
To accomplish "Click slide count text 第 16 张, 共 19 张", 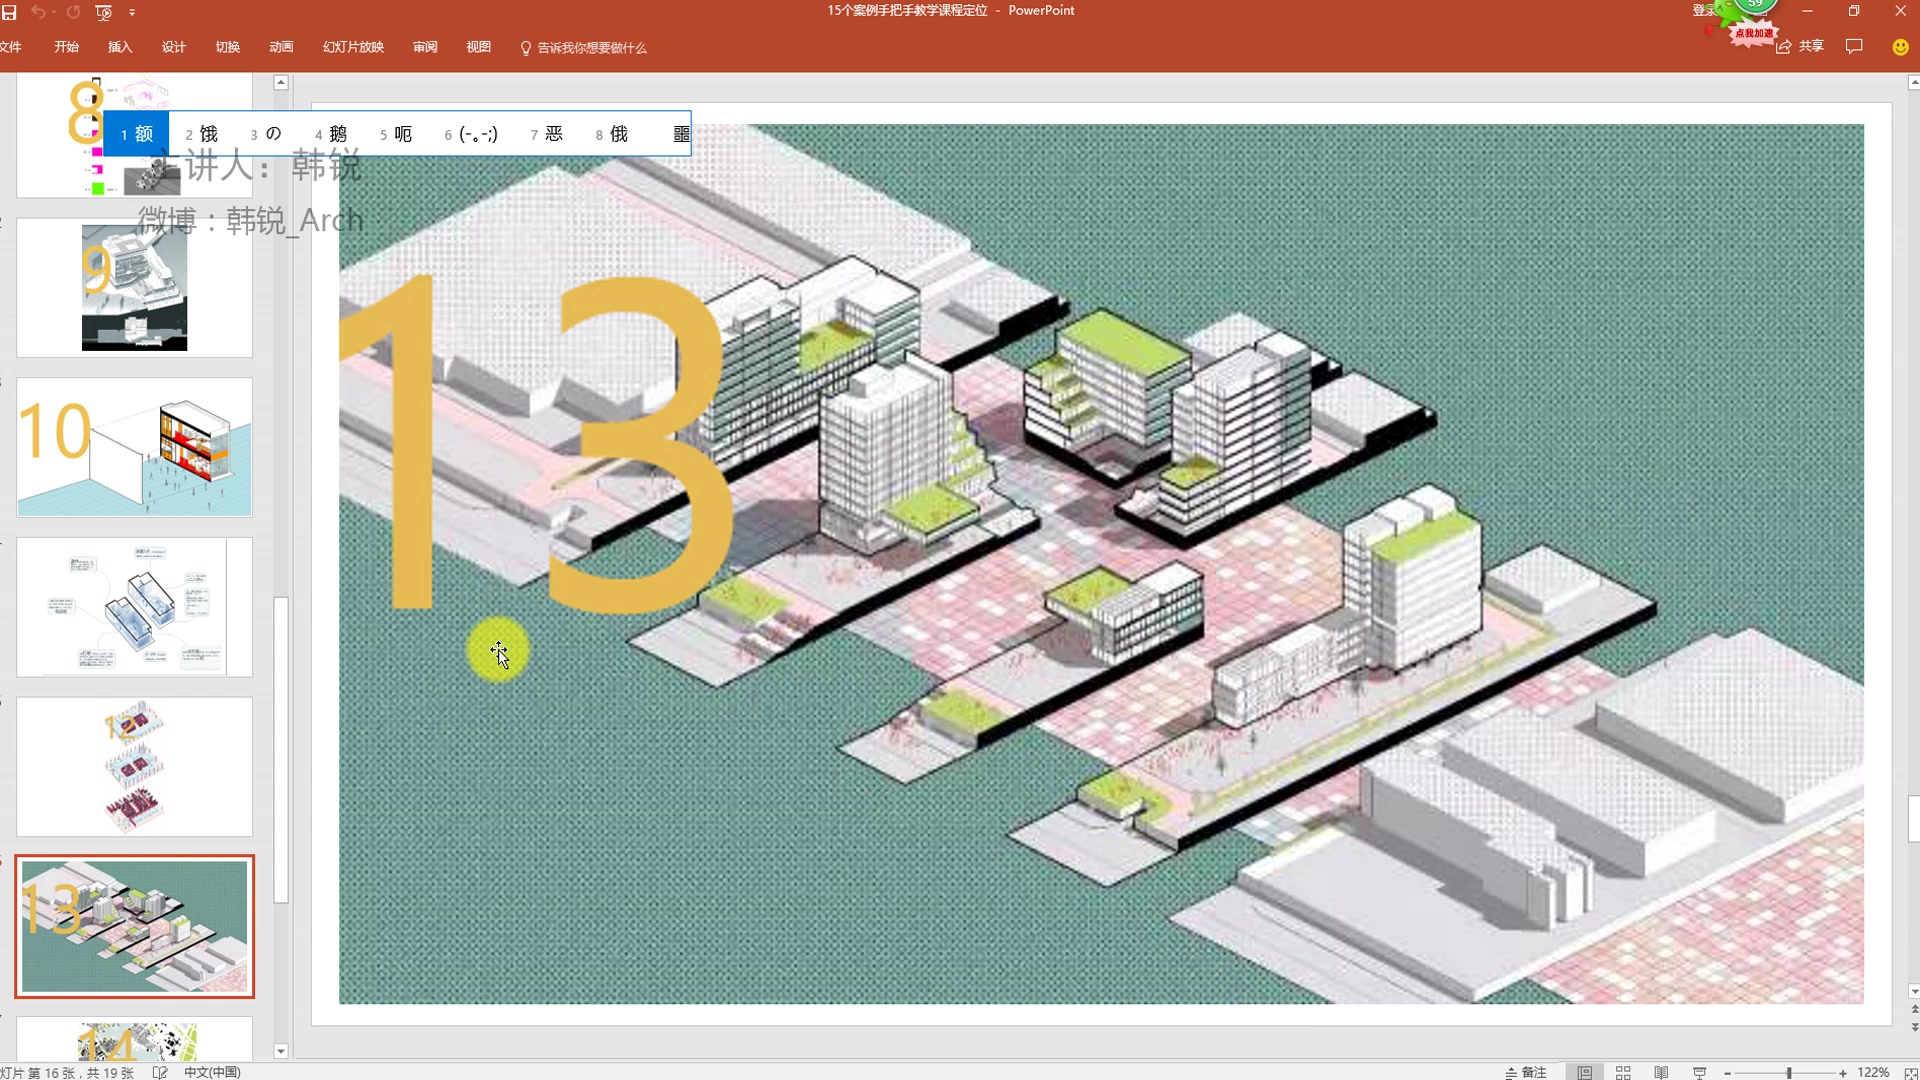I will click(x=67, y=1072).
